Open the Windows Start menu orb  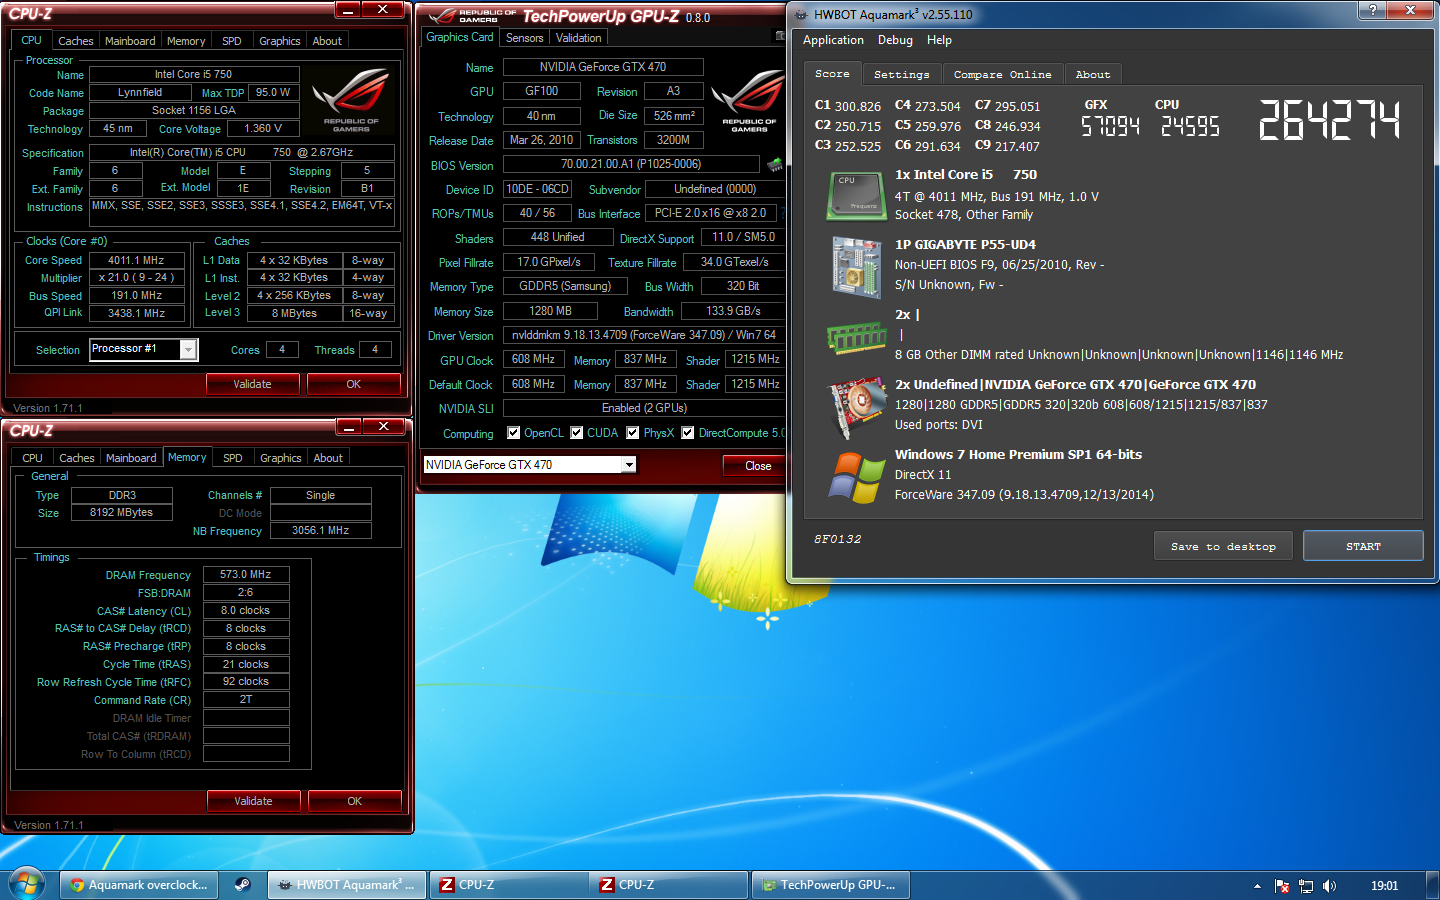click(x=27, y=884)
